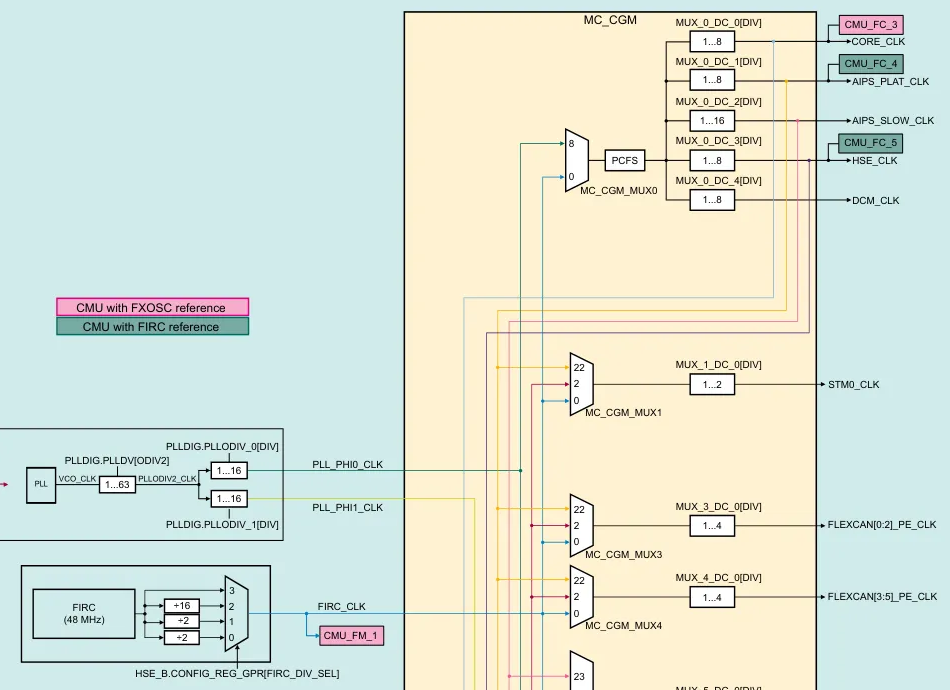This screenshot has width=950, height=690.
Task: Select the MUX_3_DC_0[DIV] label
Action: (x=719, y=506)
